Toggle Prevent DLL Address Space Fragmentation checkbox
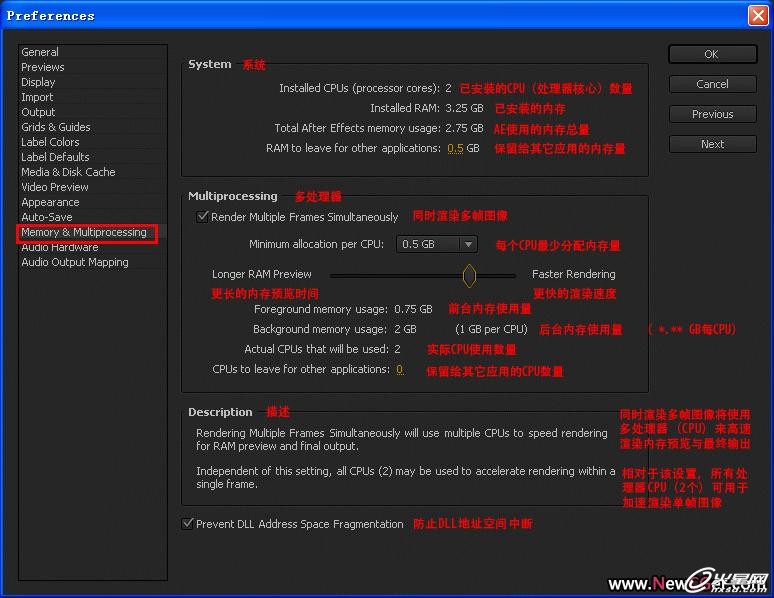The image size is (774, 598). pyautogui.click(x=188, y=523)
